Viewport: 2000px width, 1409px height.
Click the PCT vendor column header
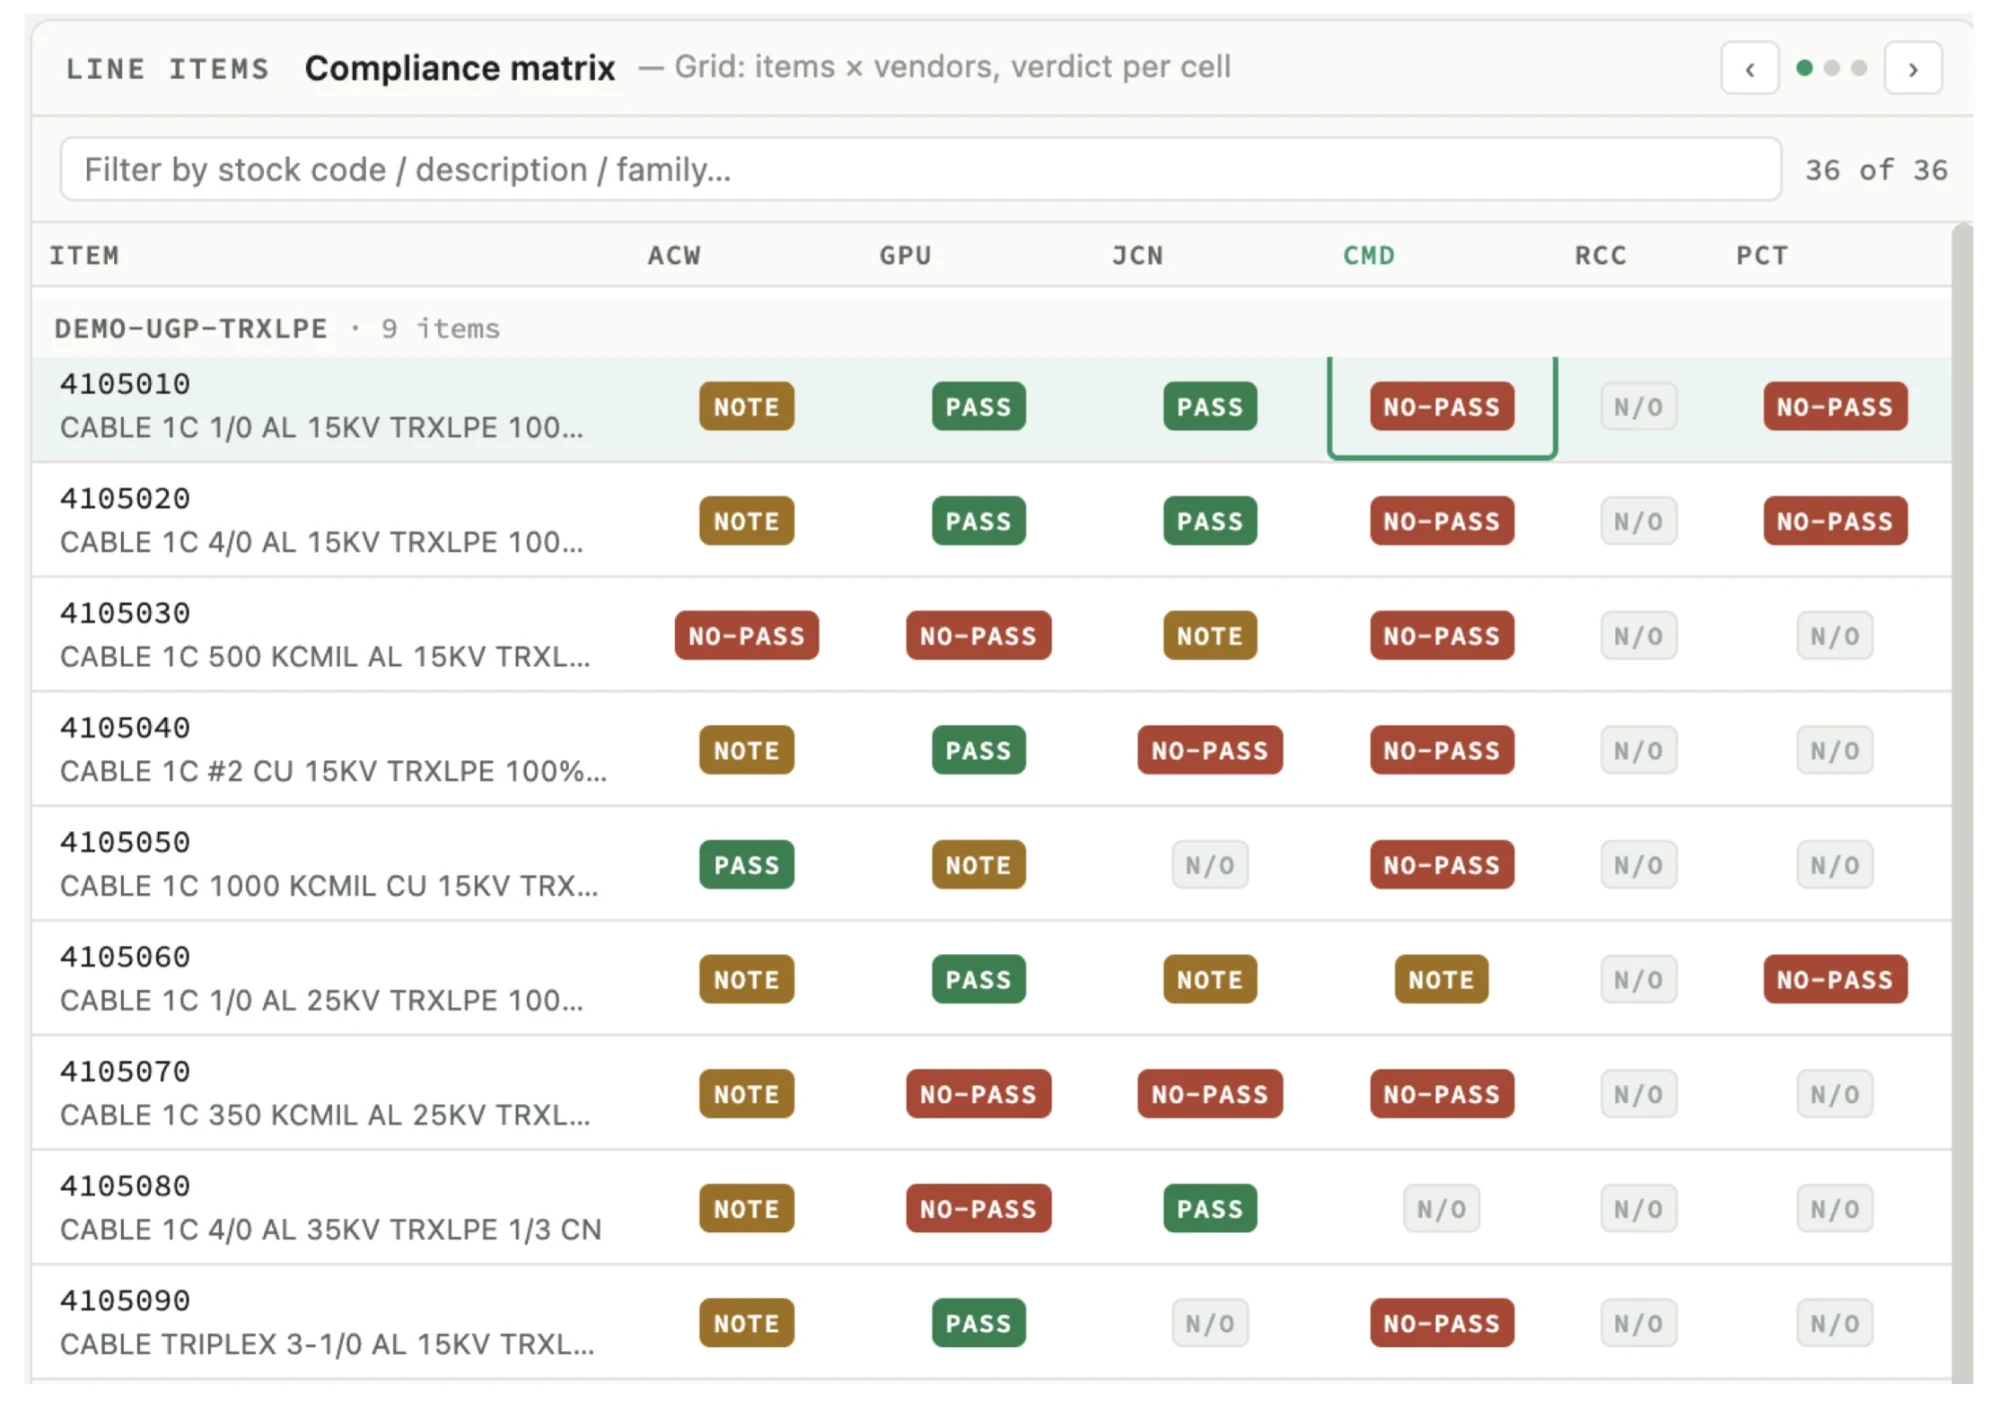(x=1761, y=256)
